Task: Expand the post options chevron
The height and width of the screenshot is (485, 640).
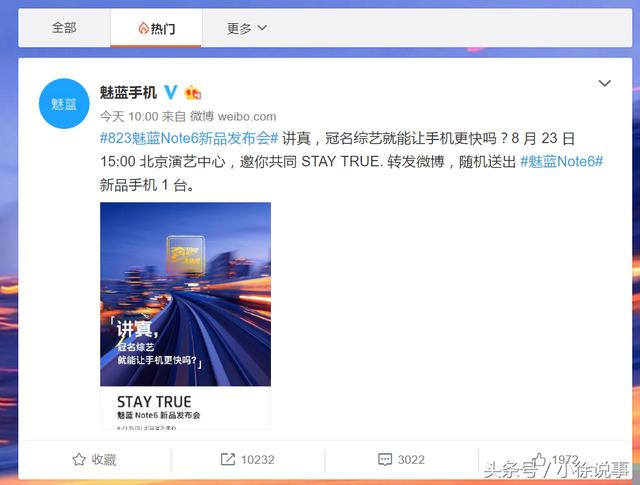Action: [604, 83]
